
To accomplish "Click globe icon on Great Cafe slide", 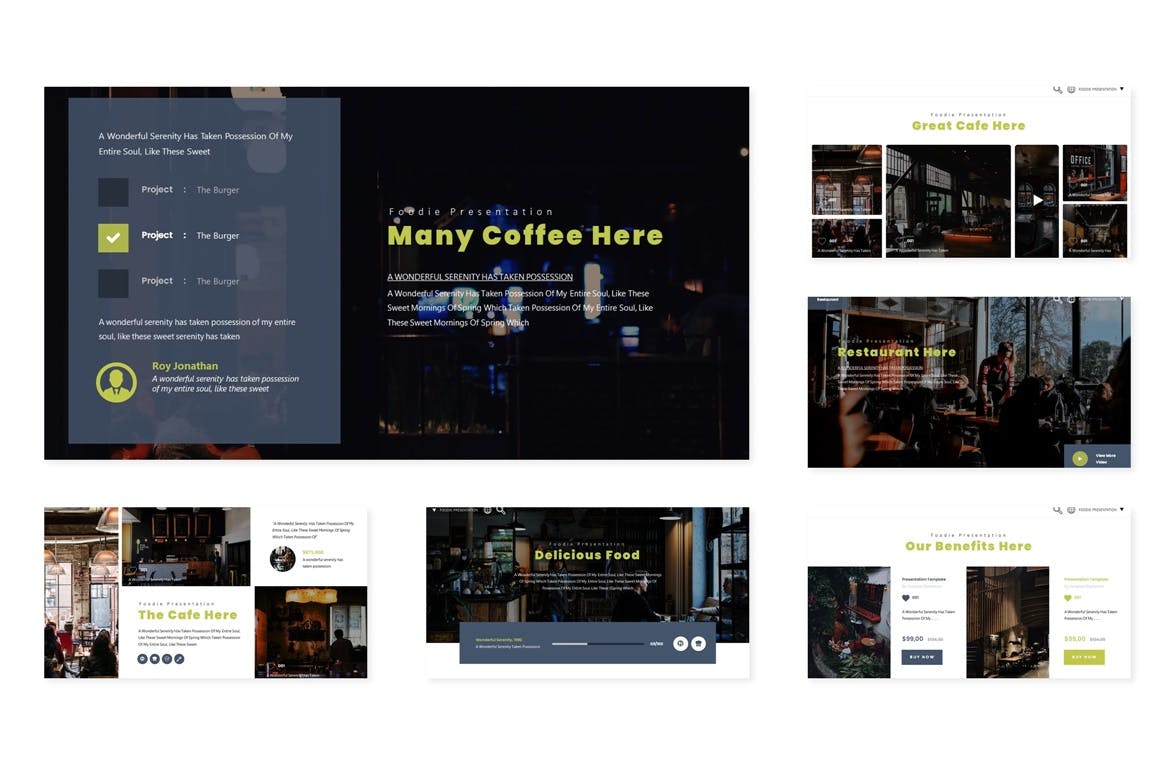I will 1071,90.
